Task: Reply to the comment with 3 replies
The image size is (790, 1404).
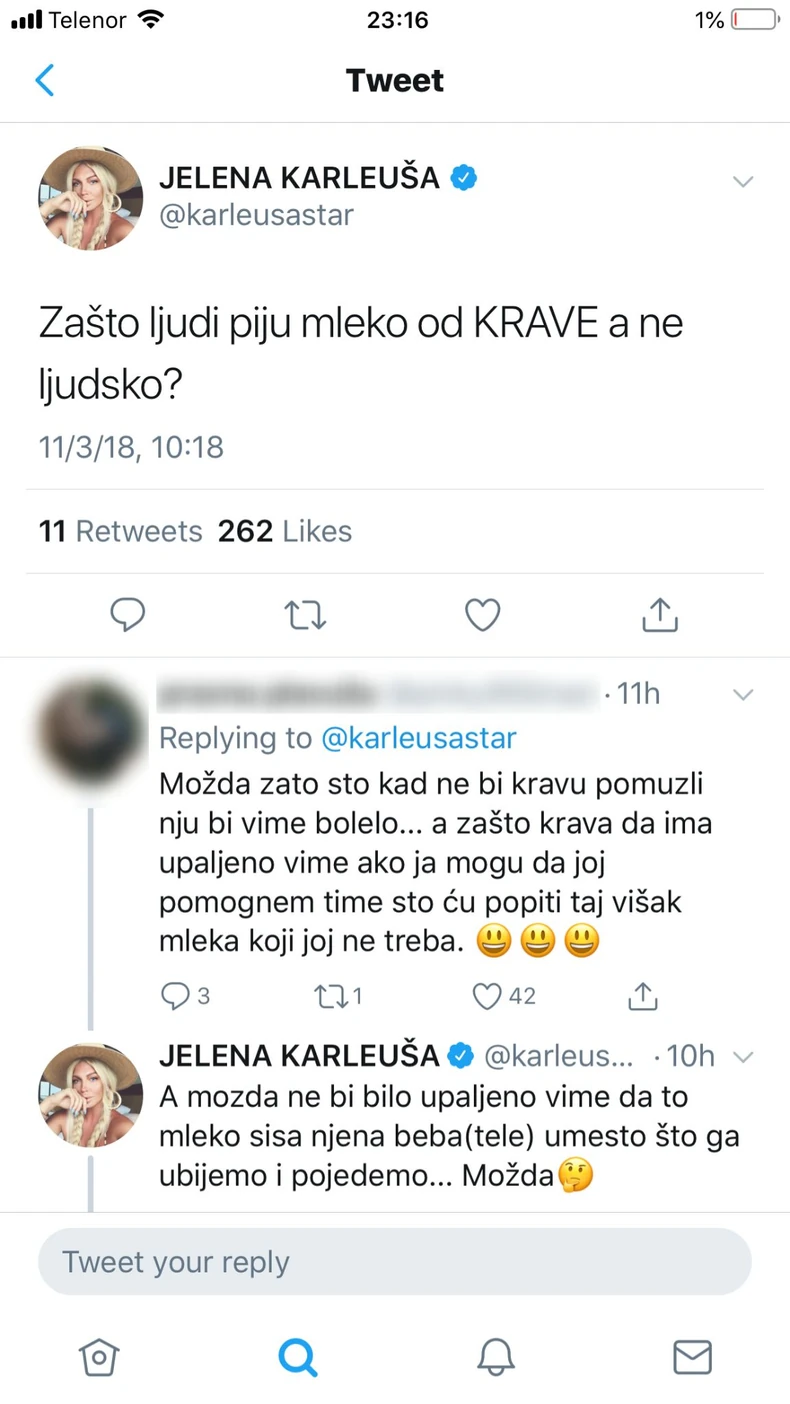Action: 174,995
